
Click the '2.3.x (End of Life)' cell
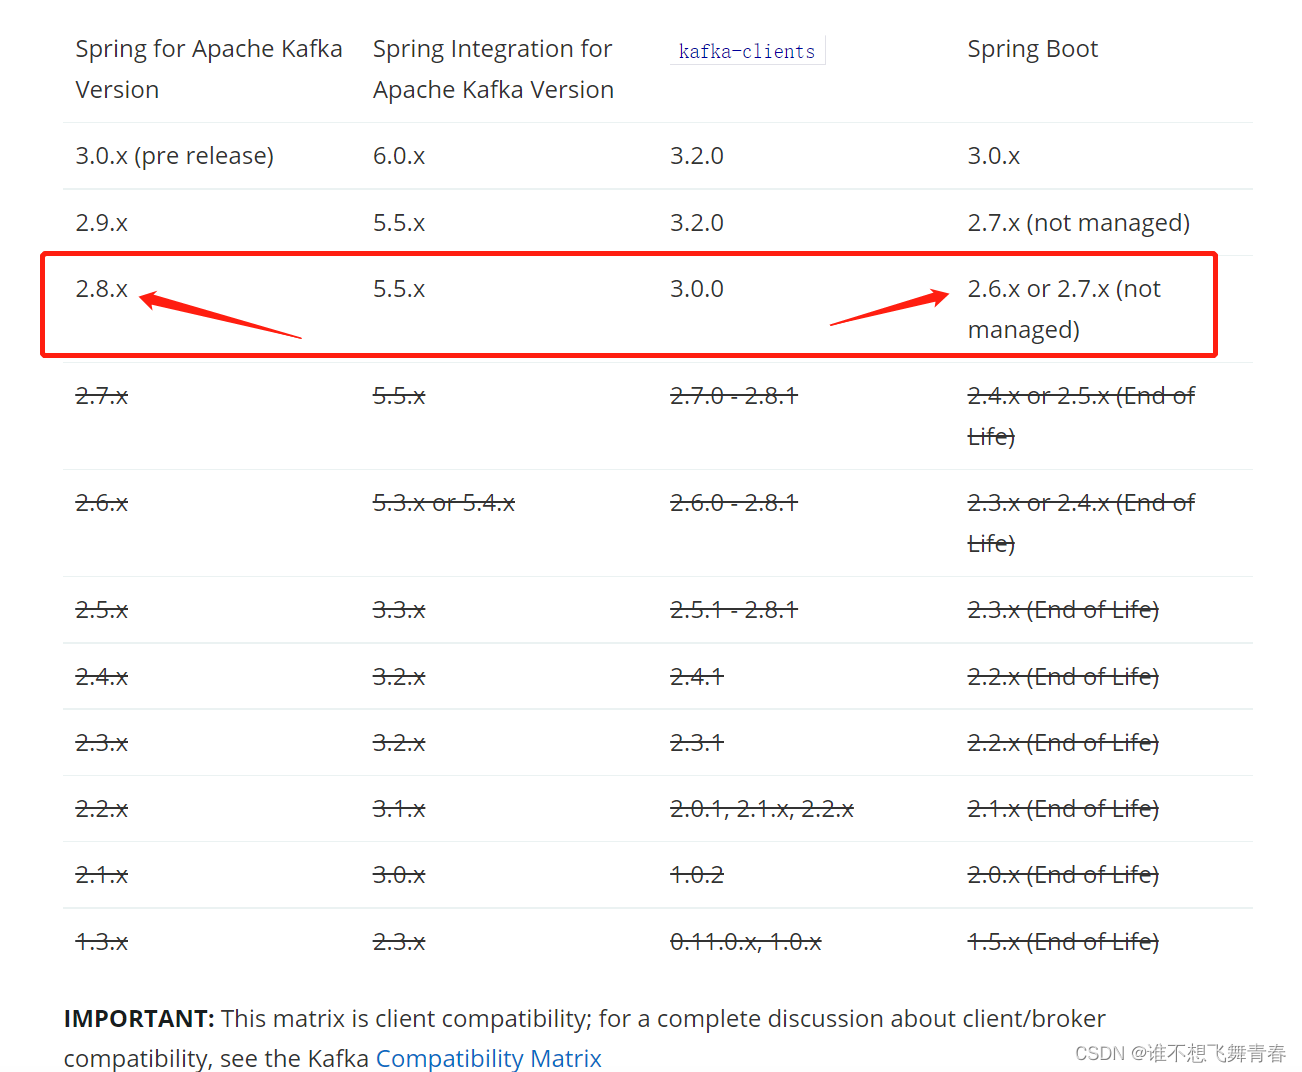point(1063,610)
